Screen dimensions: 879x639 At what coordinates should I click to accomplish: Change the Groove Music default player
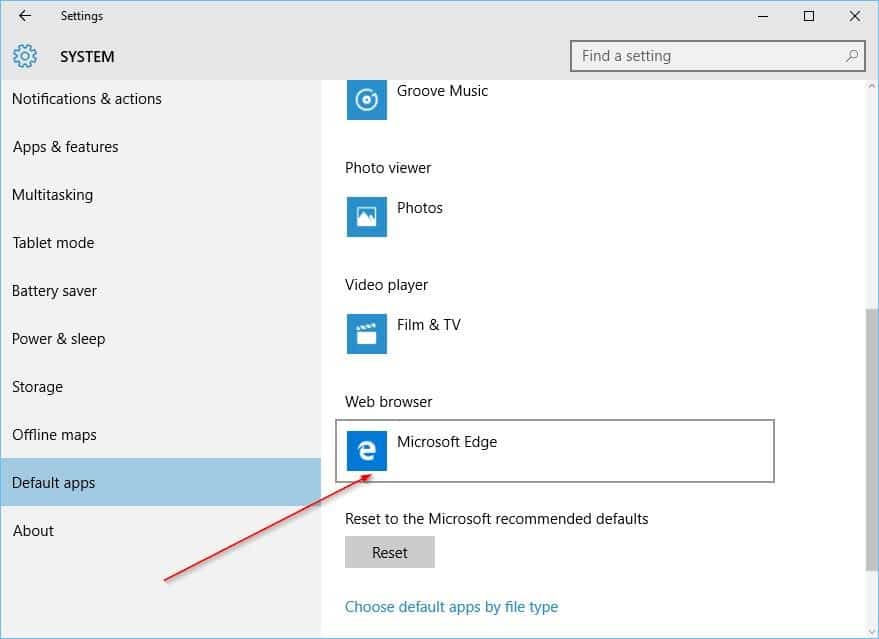tap(555, 100)
